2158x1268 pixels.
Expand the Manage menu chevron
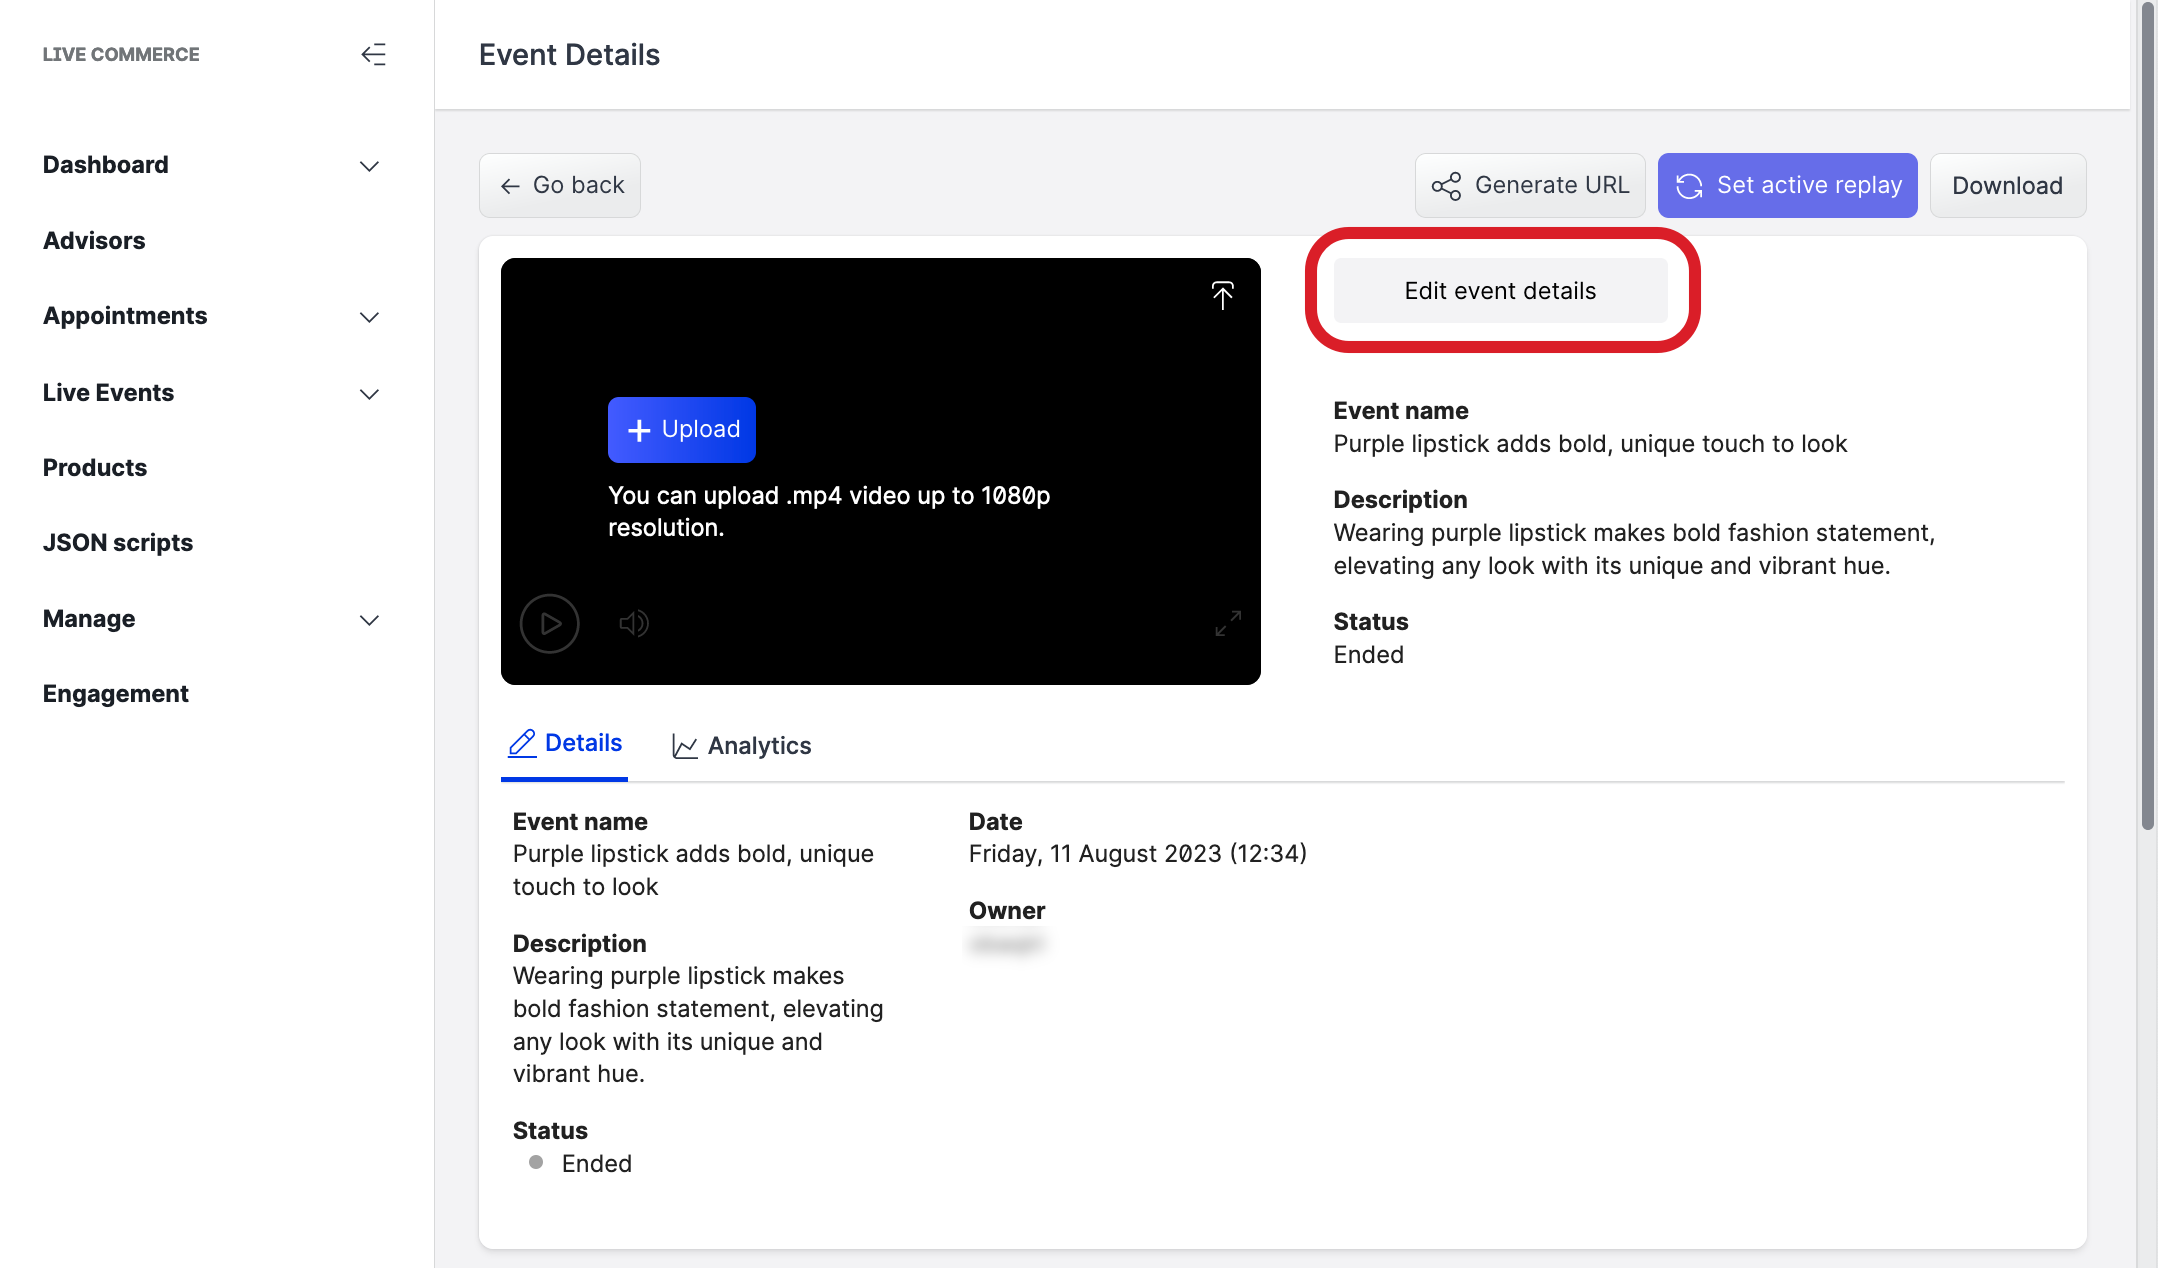coord(369,620)
